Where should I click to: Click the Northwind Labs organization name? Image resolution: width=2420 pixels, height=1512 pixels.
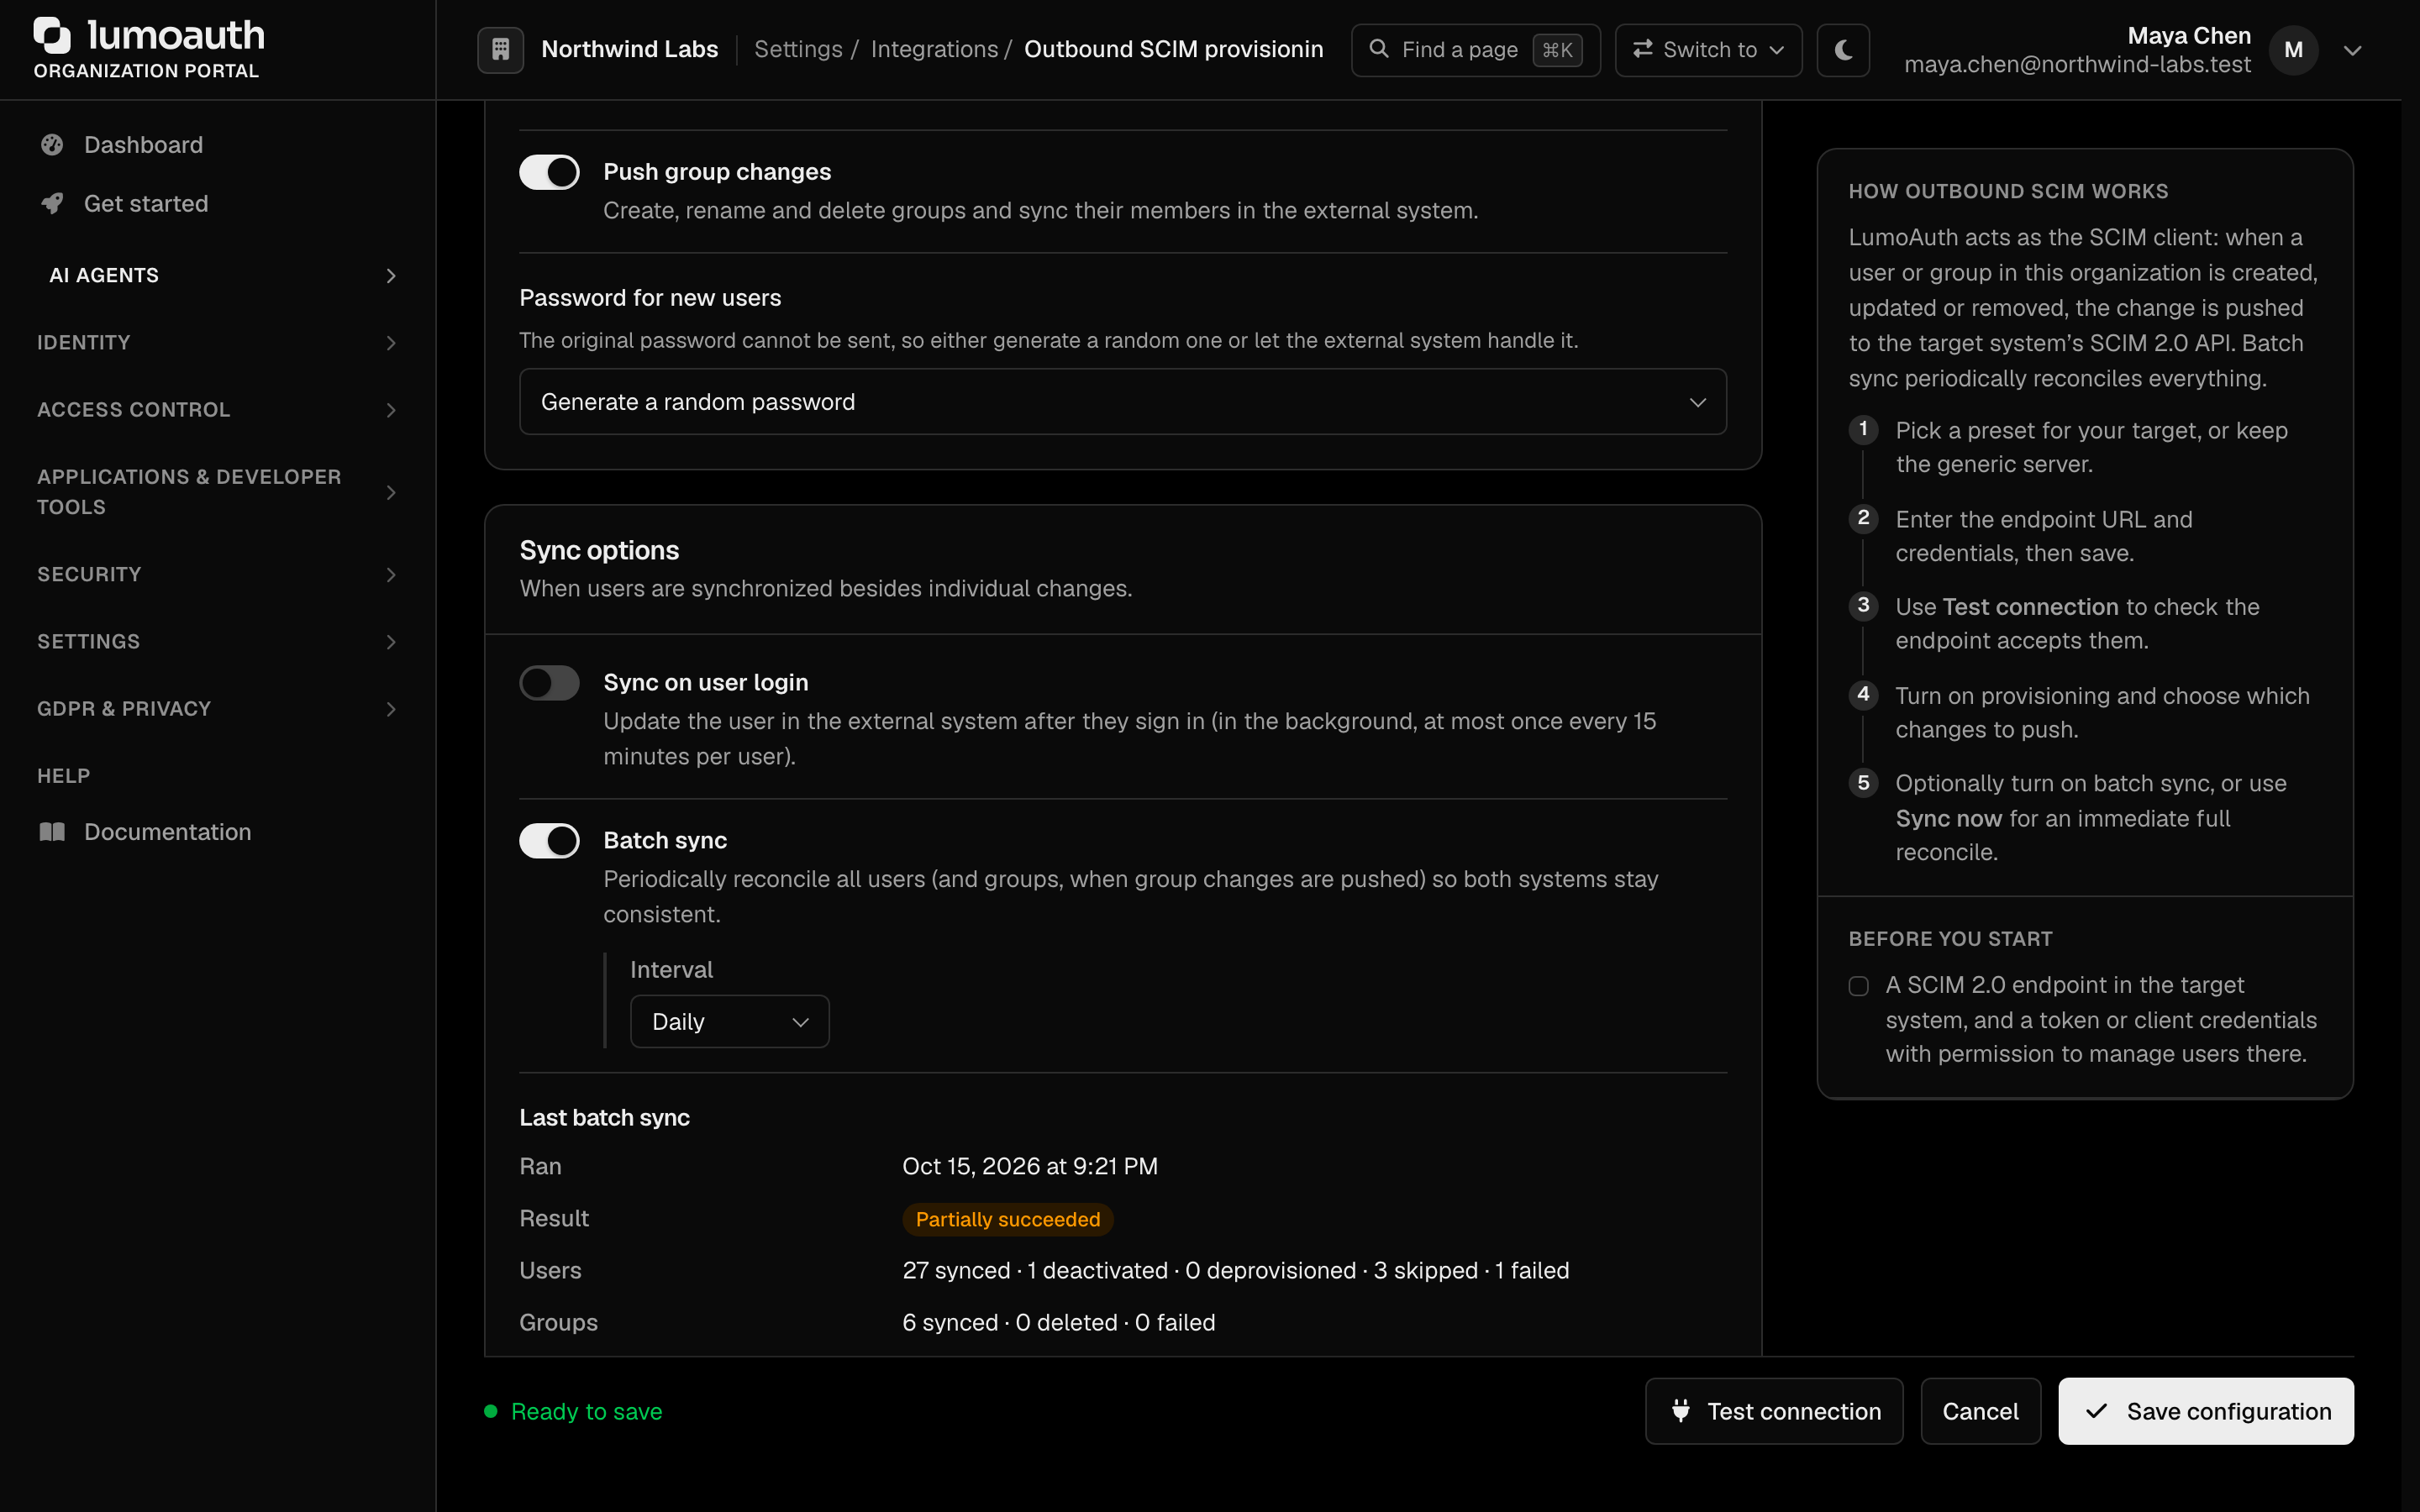click(x=629, y=49)
